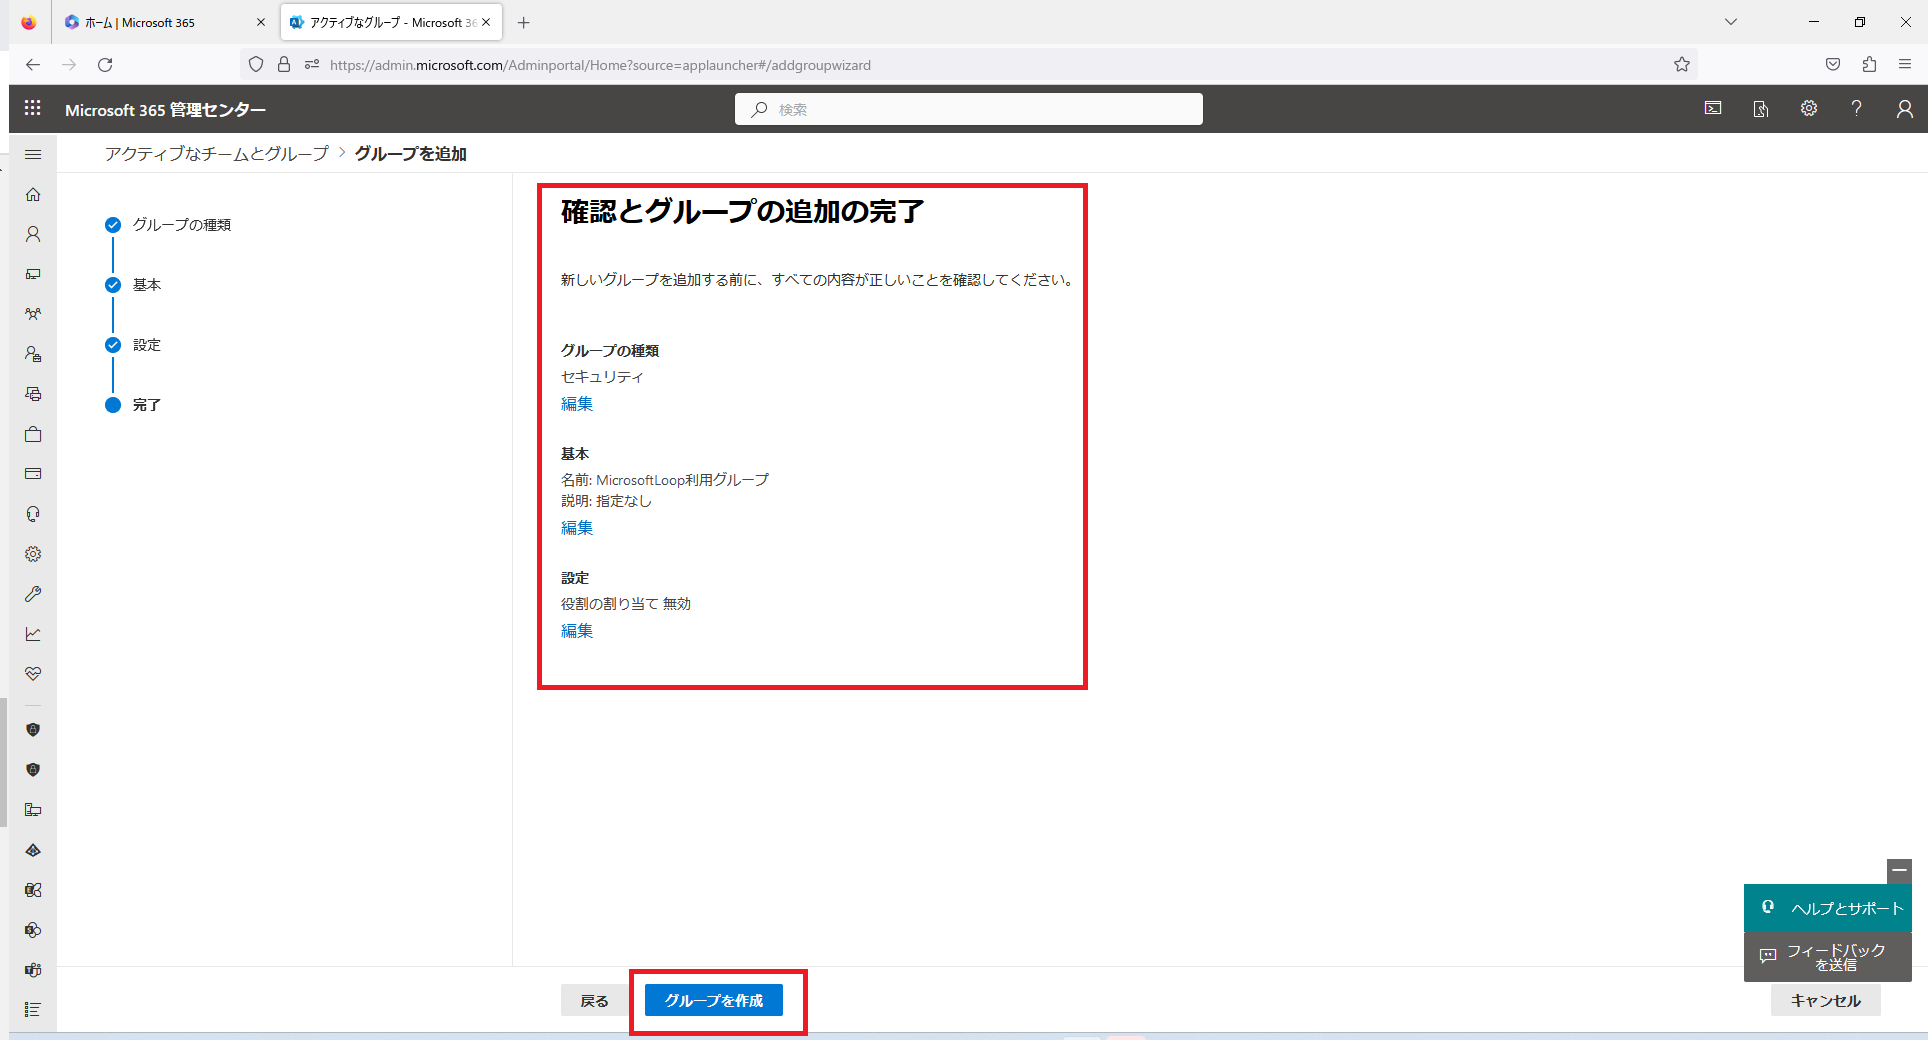The image size is (1928, 1046).
Task: Click the site padlock icon in address bar
Action: point(284,64)
